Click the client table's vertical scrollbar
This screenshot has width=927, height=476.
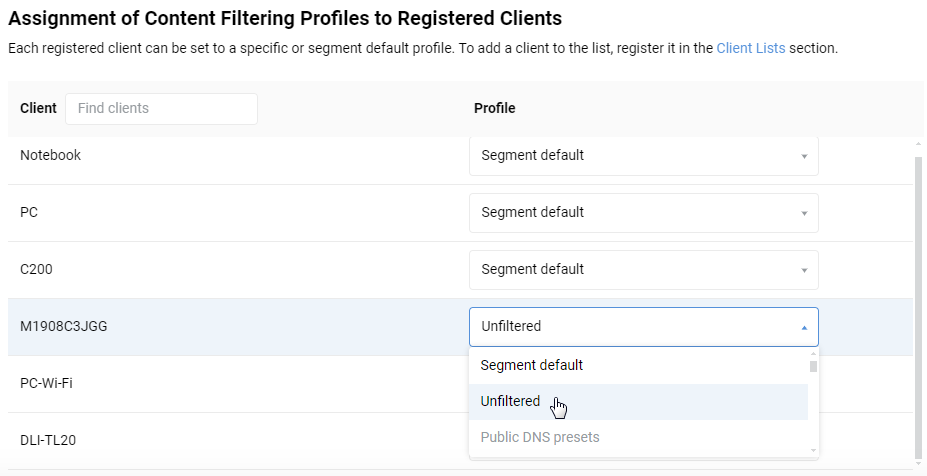(918, 300)
